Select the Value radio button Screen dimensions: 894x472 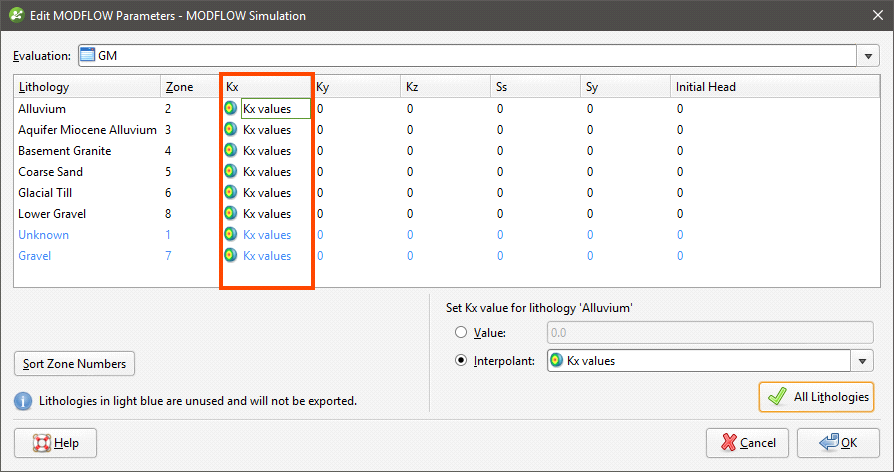(x=461, y=332)
